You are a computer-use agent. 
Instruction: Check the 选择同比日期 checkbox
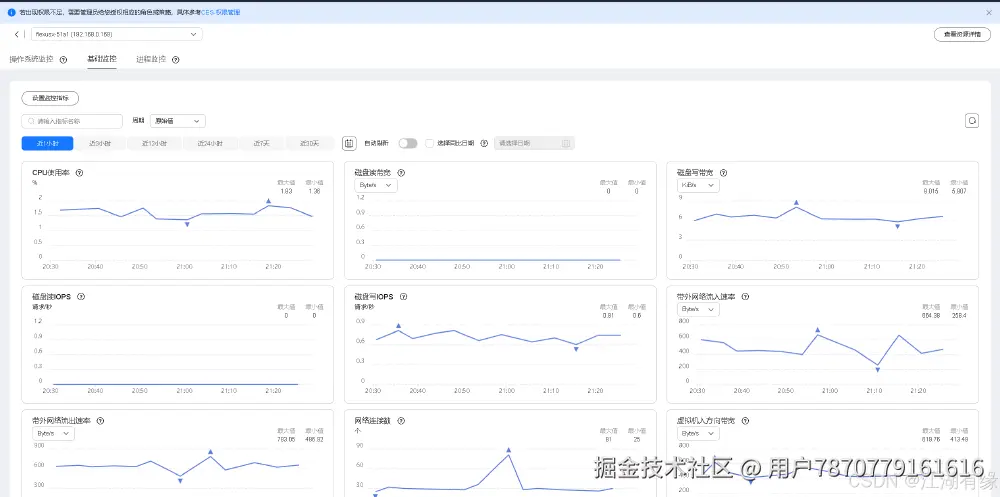[x=430, y=144]
